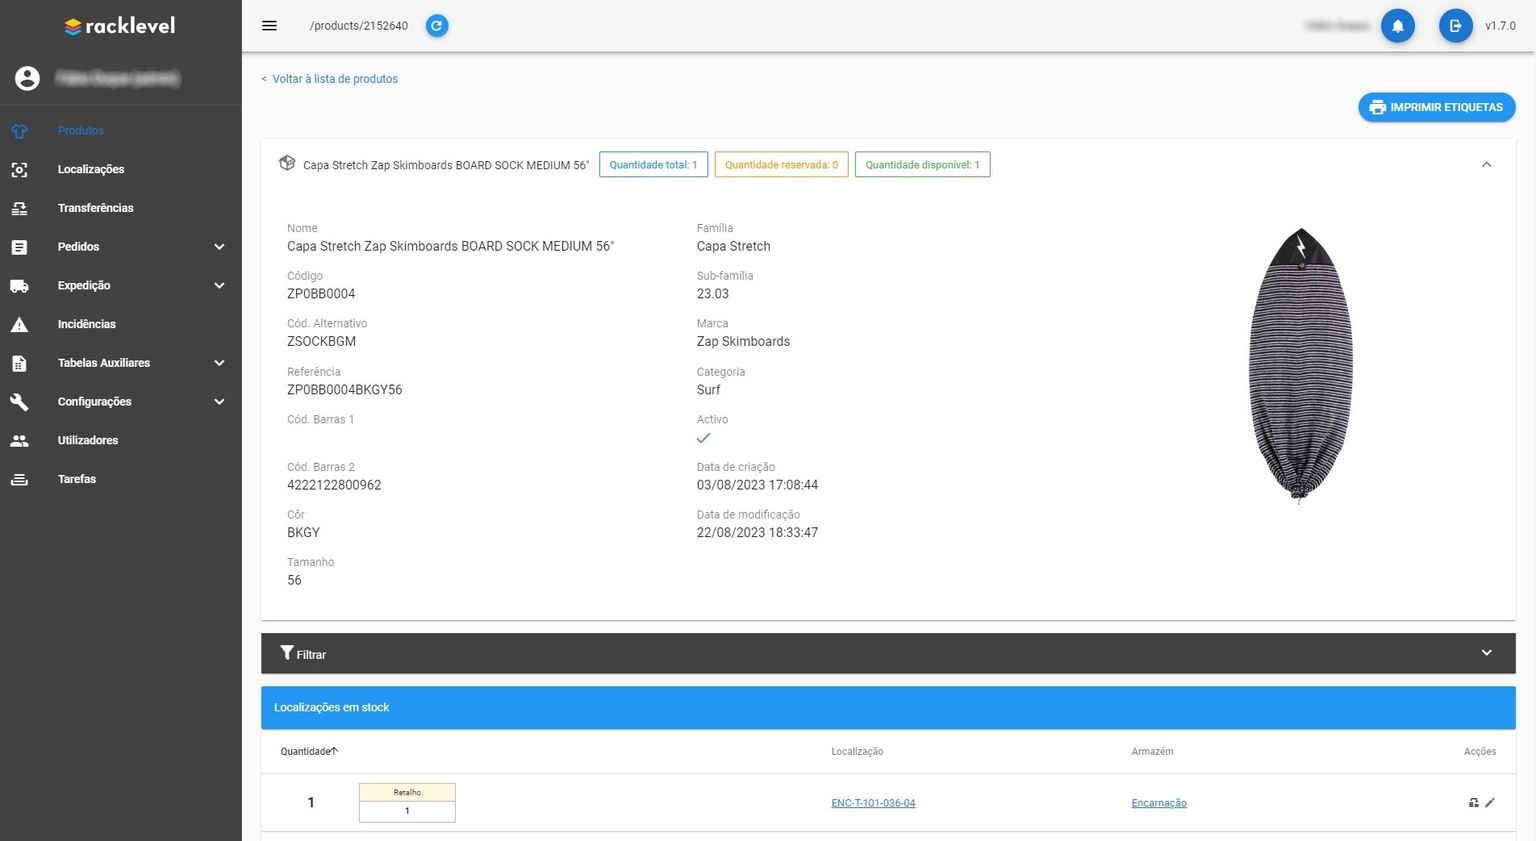Expand the Filtrar panel chevron
The width and height of the screenshot is (1536, 841).
(1486, 653)
